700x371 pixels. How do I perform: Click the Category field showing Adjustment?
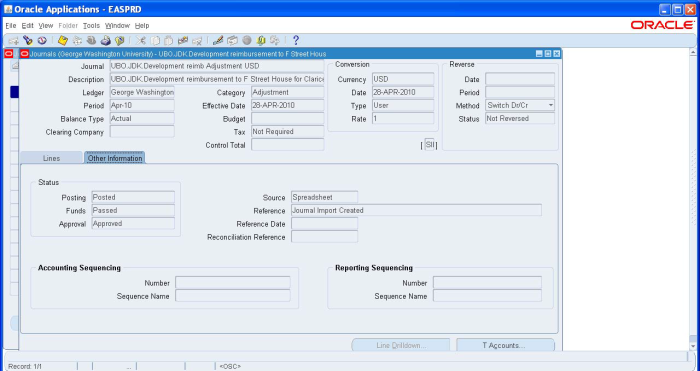[288, 92]
